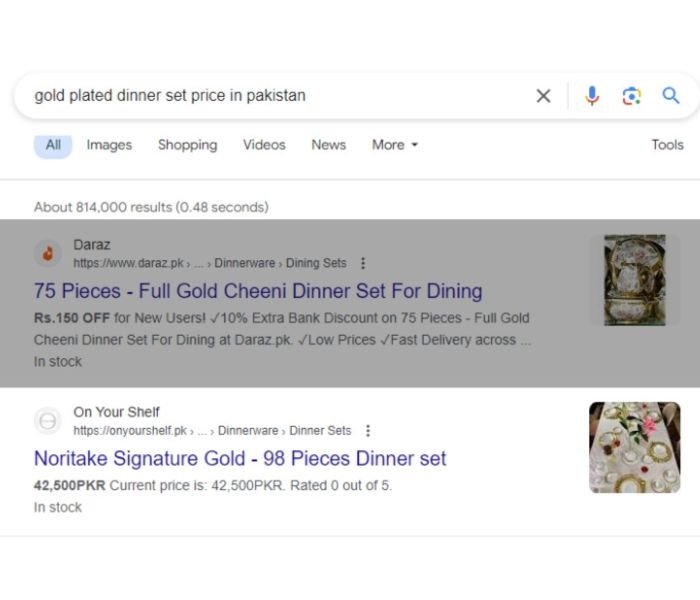Start voice search with microphone icon
Image resolution: width=700 pixels, height=600 pixels.
[x=592, y=96]
